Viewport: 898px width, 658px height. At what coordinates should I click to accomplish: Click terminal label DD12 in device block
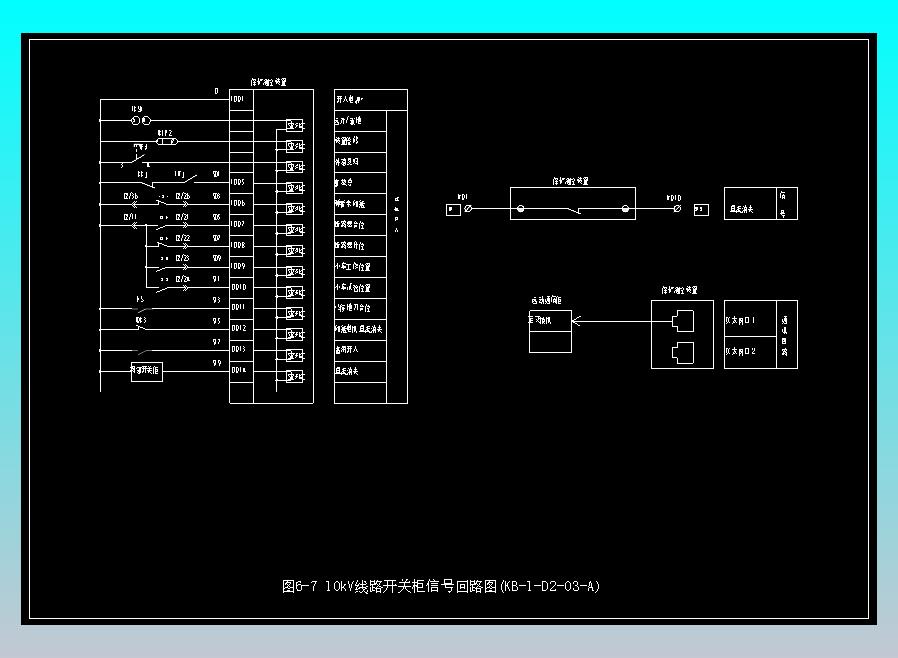tap(239, 328)
